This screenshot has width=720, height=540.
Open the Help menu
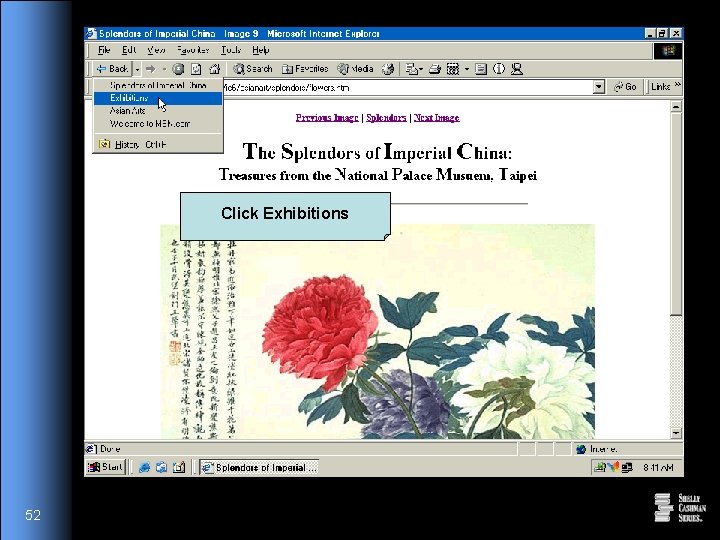(x=260, y=50)
